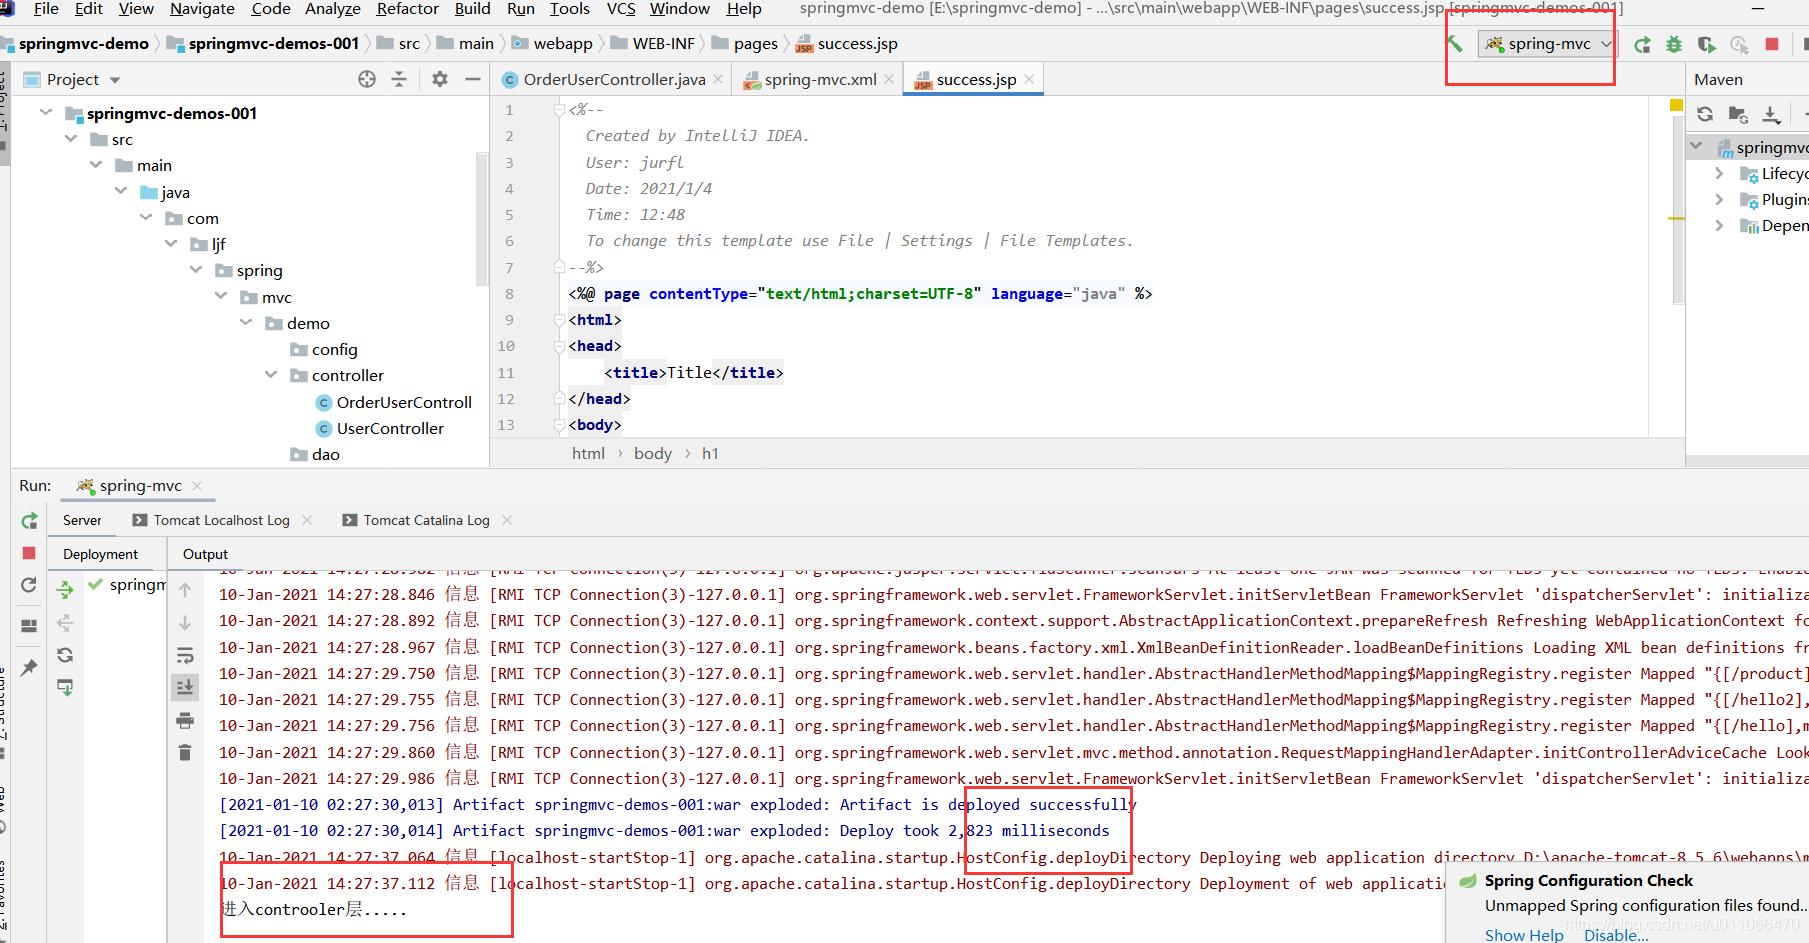Click Show Help in Spring Configuration Check
Viewport: 1809px width, 943px height.
pyautogui.click(x=1523, y=933)
